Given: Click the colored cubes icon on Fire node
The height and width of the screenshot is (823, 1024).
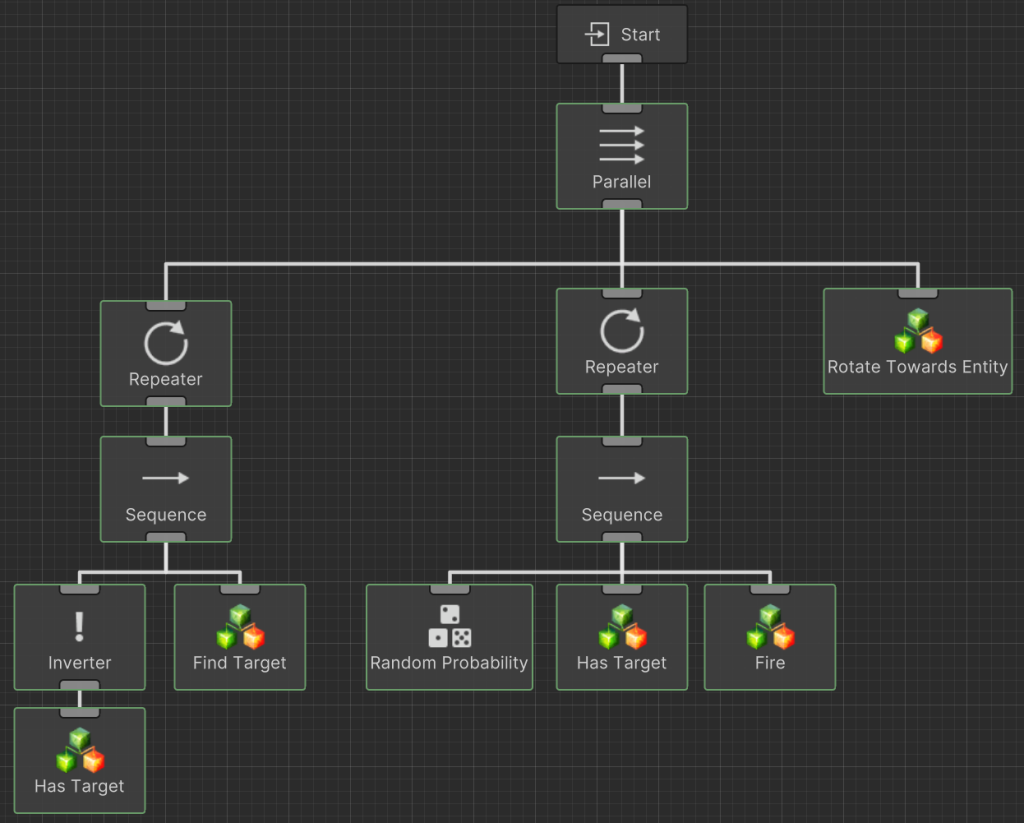Looking at the screenshot, I should point(769,627).
